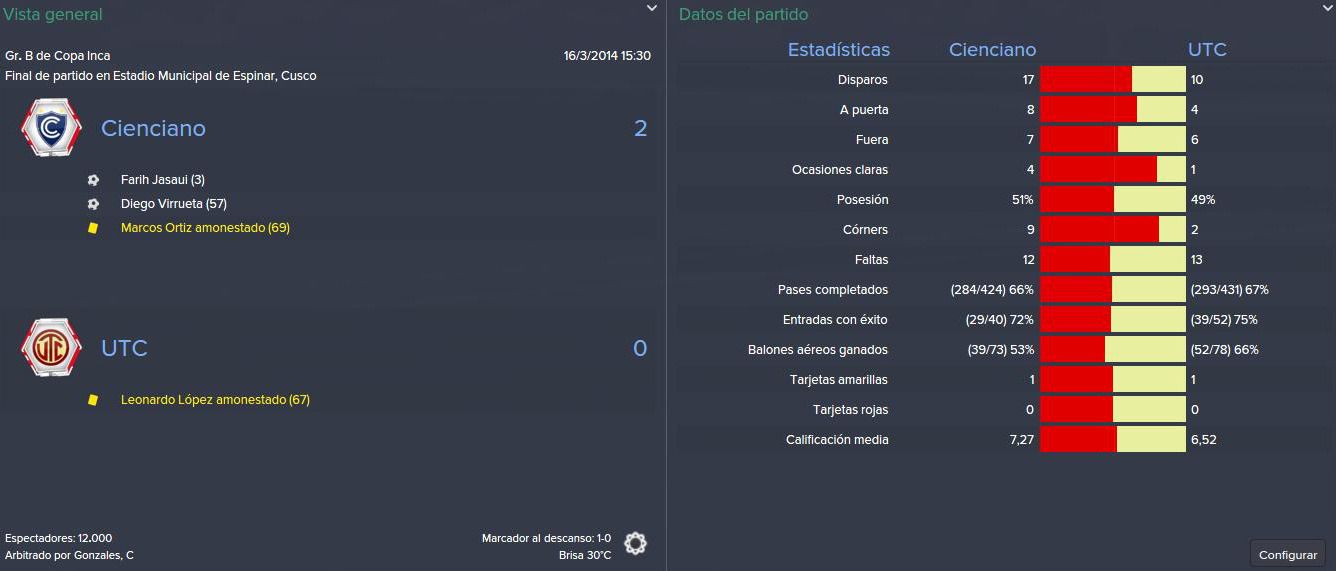Click goal ball icon beside Farih Jasaui

[93, 180]
